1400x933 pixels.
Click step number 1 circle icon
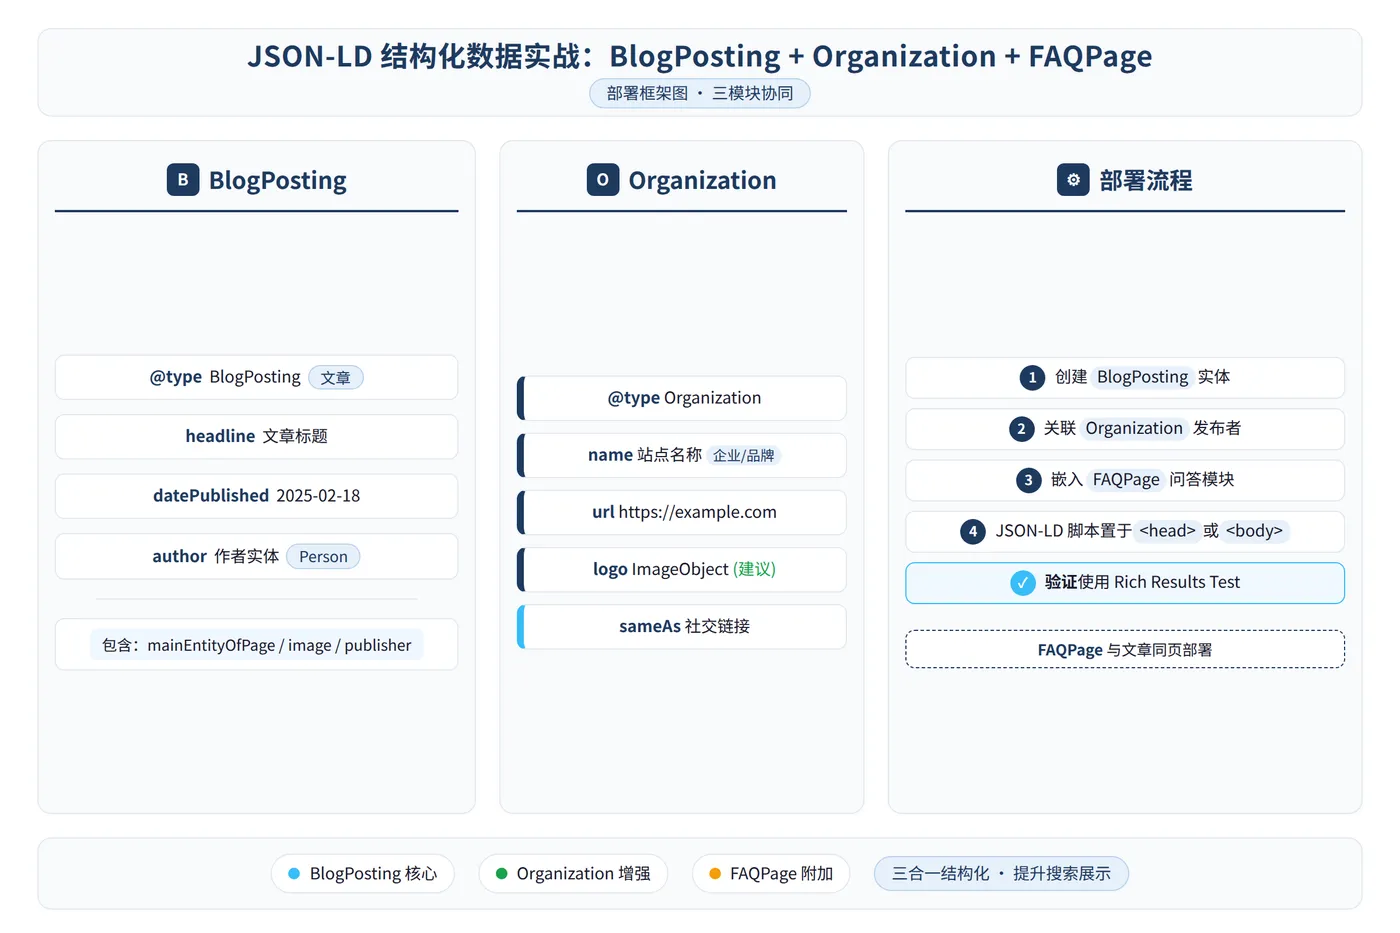[1032, 378]
